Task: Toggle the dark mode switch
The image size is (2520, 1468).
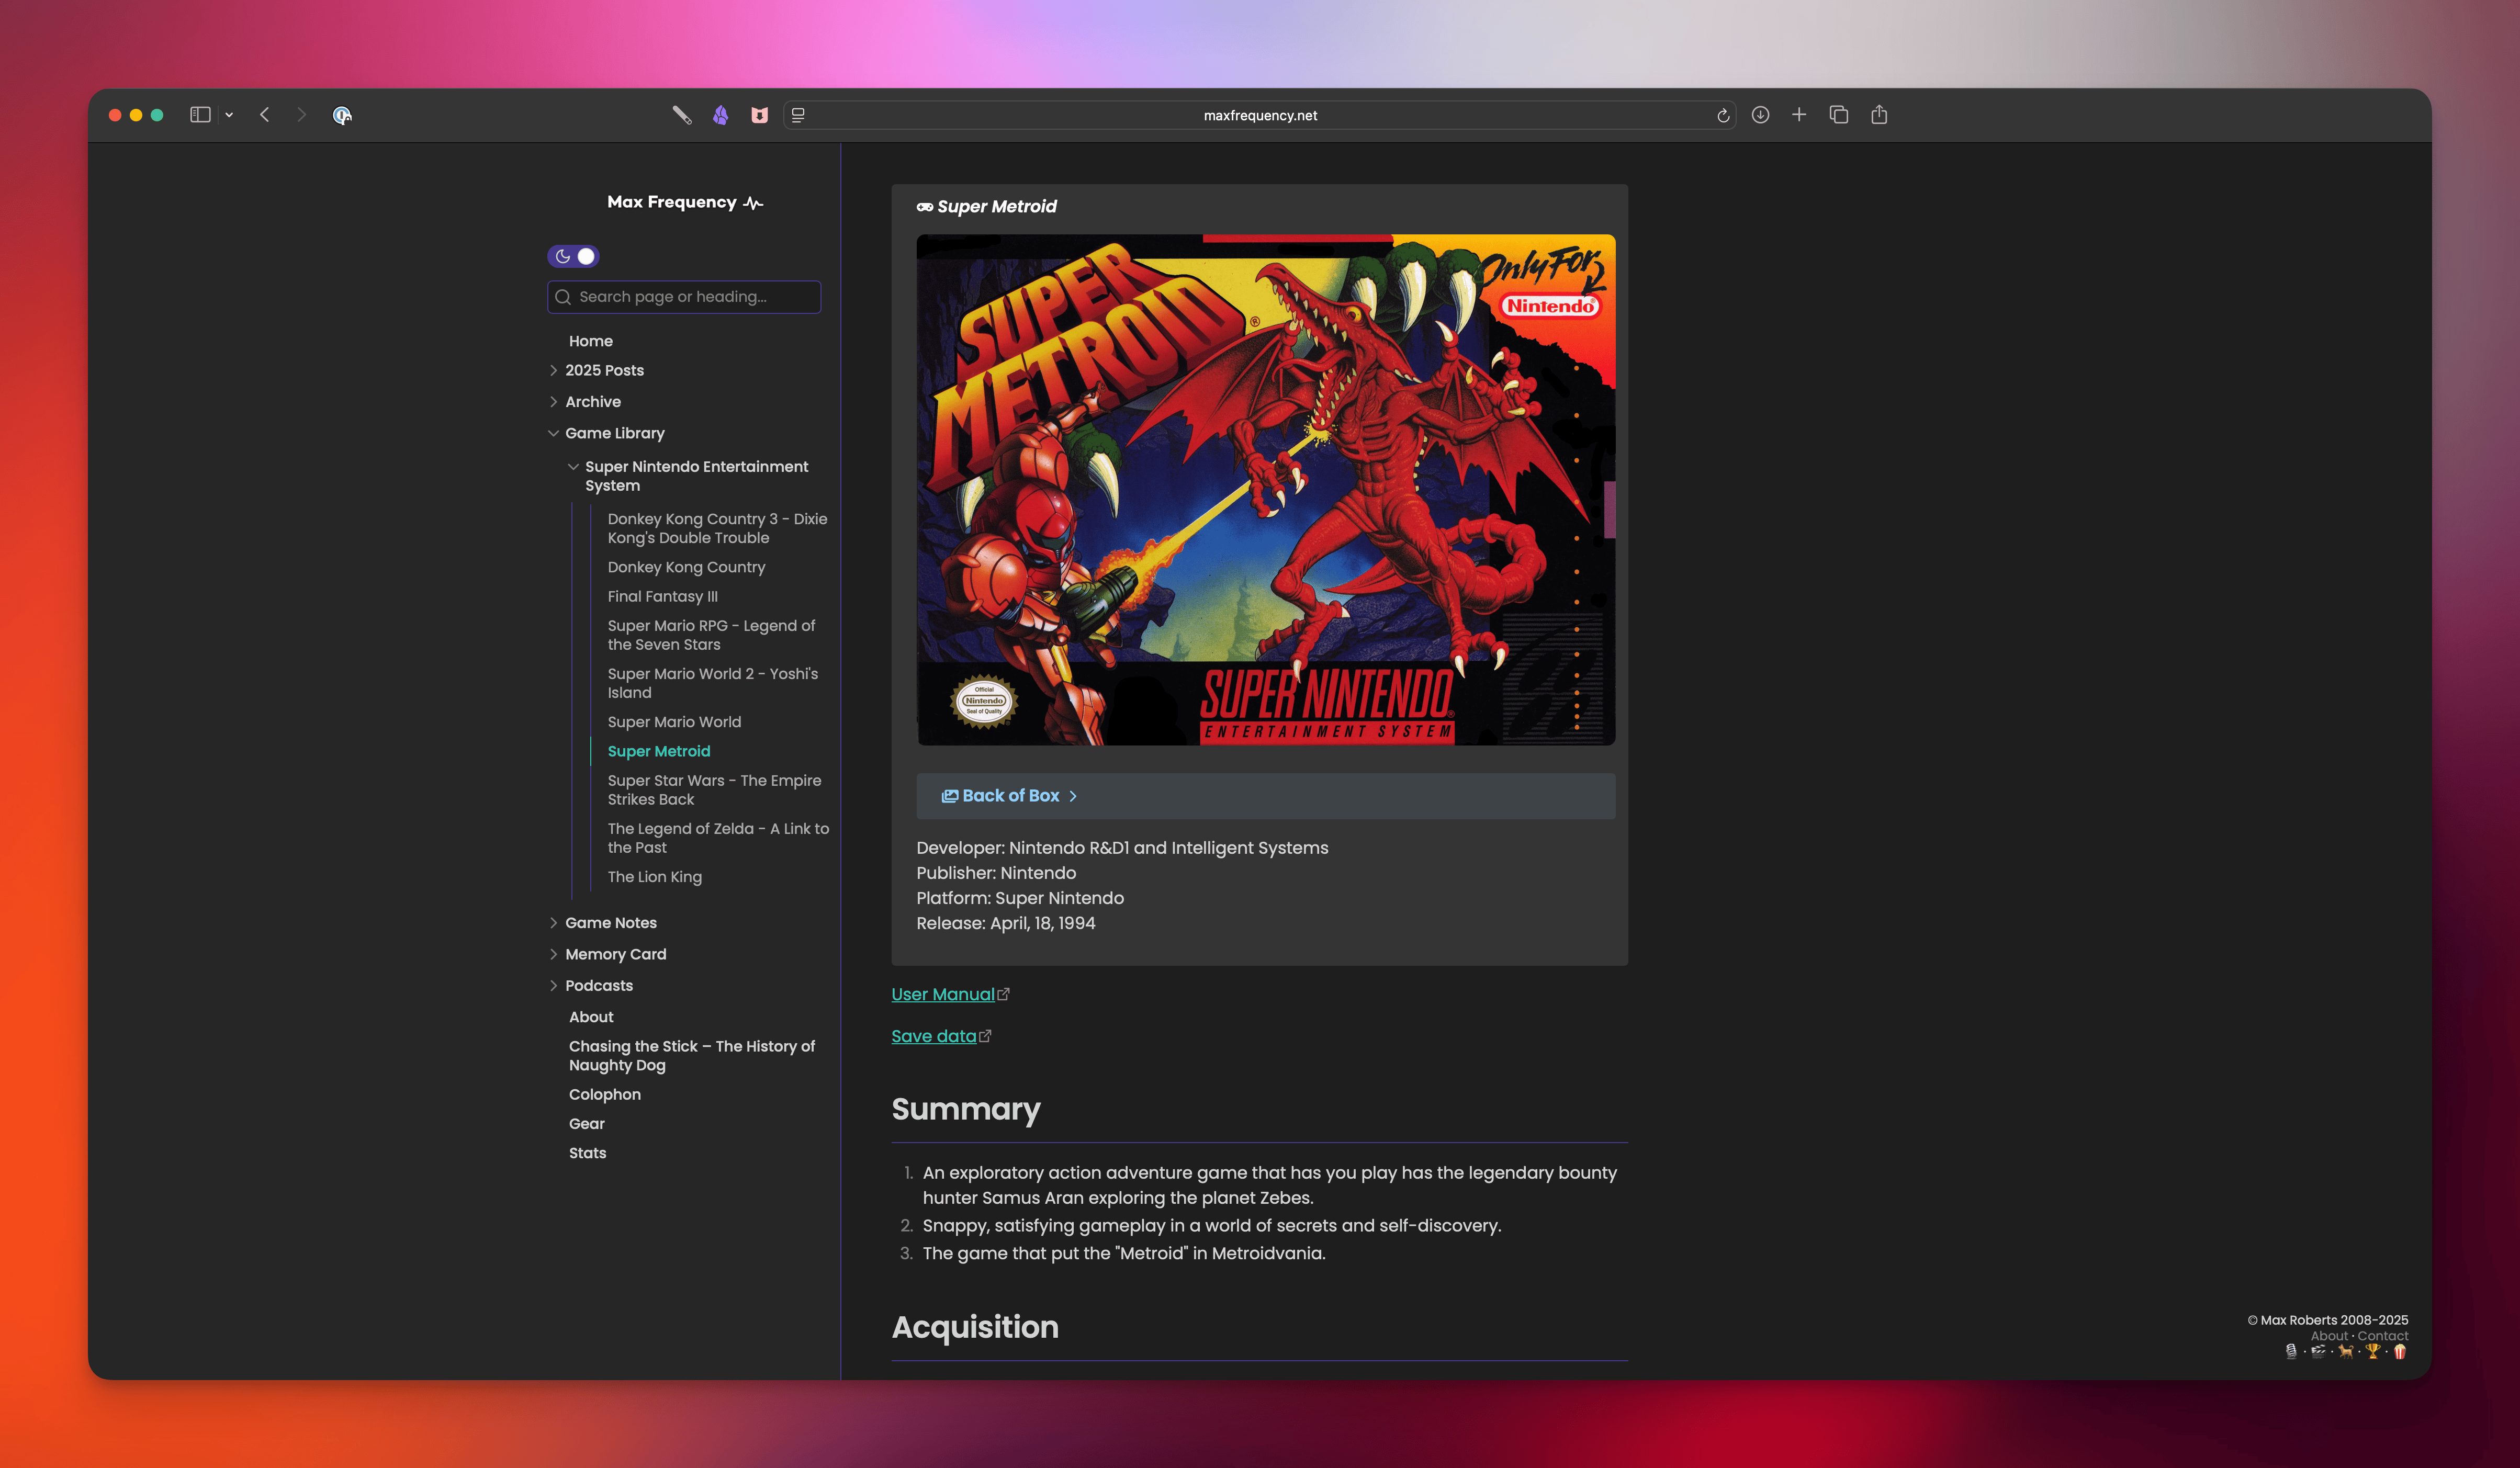Action: click(573, 256)
